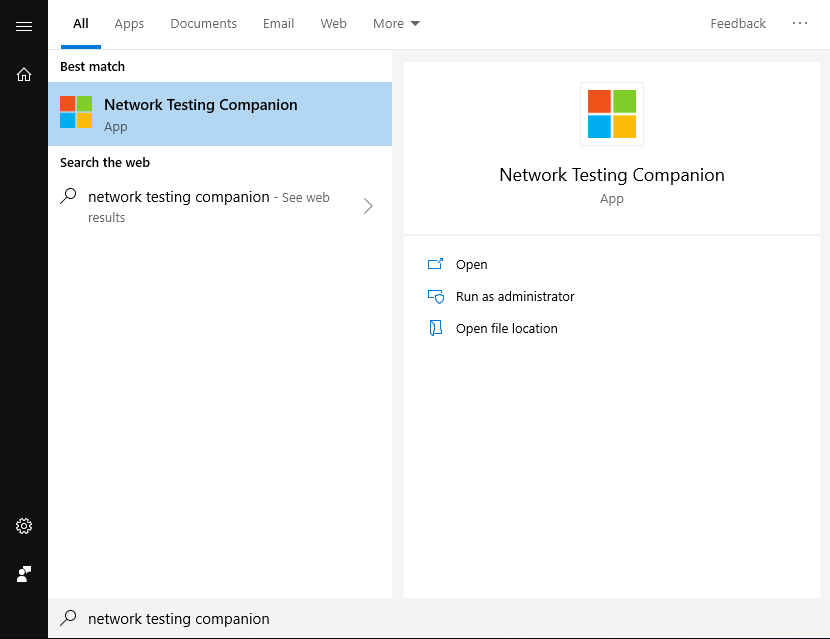Viewport: 830px width, 639px height.
Task: Open the hamburger menu in the sidebar
Action: (x=24, y=26)
